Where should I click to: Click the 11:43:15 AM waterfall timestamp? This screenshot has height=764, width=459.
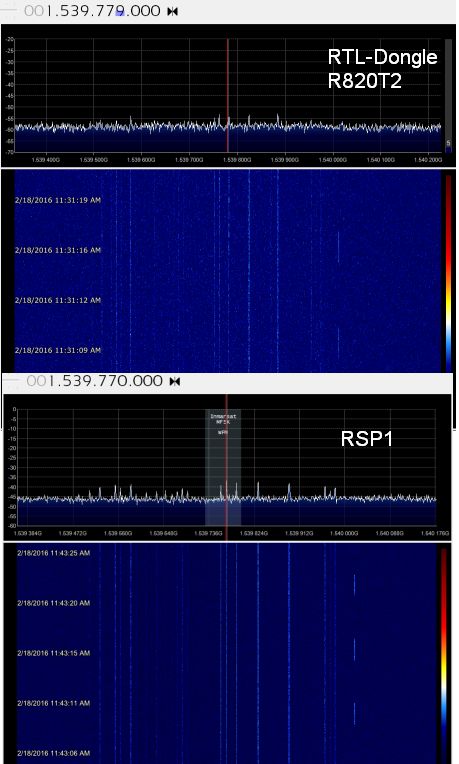pos(54,653)
